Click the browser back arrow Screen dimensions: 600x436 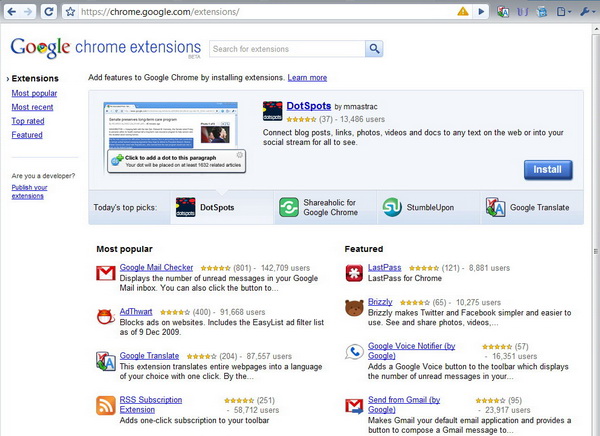pos(12,12)
